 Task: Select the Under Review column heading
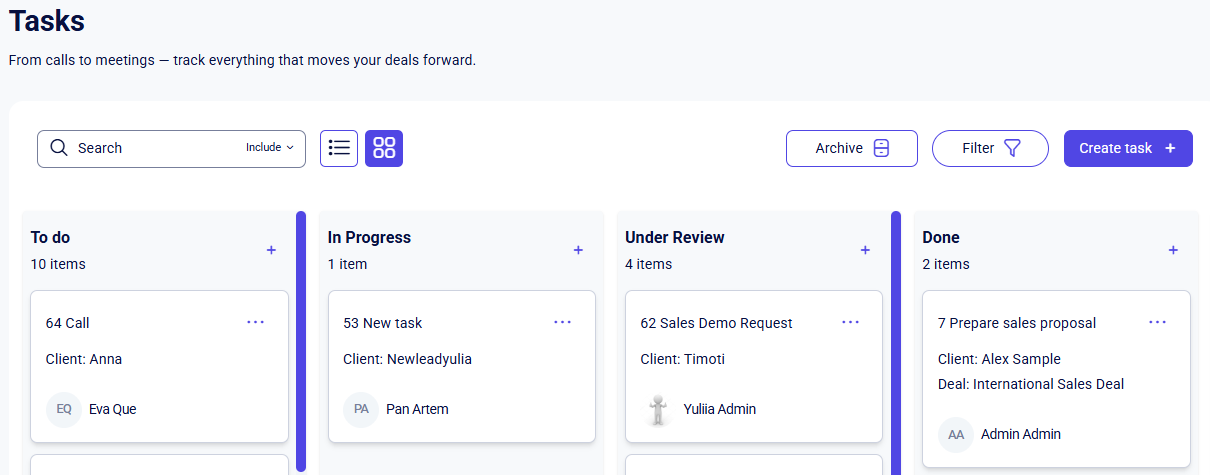pyautogui.click(x=675, y=237)
